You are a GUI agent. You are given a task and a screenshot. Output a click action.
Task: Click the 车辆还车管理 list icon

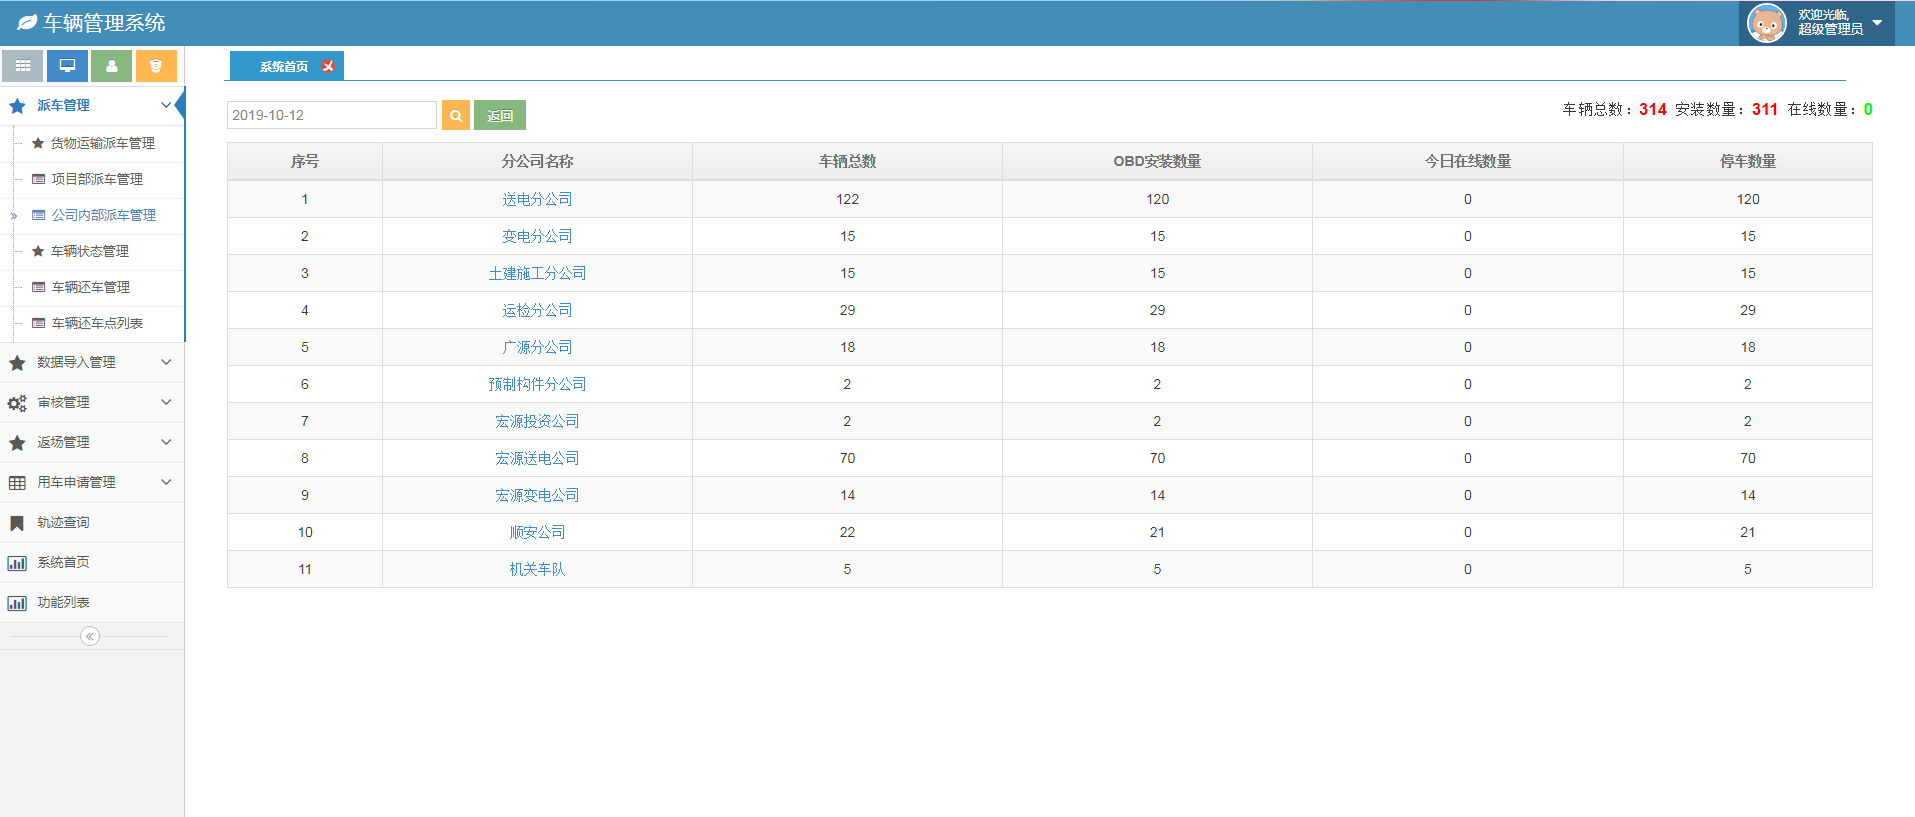pyautogui.click(x=38, y=287)
